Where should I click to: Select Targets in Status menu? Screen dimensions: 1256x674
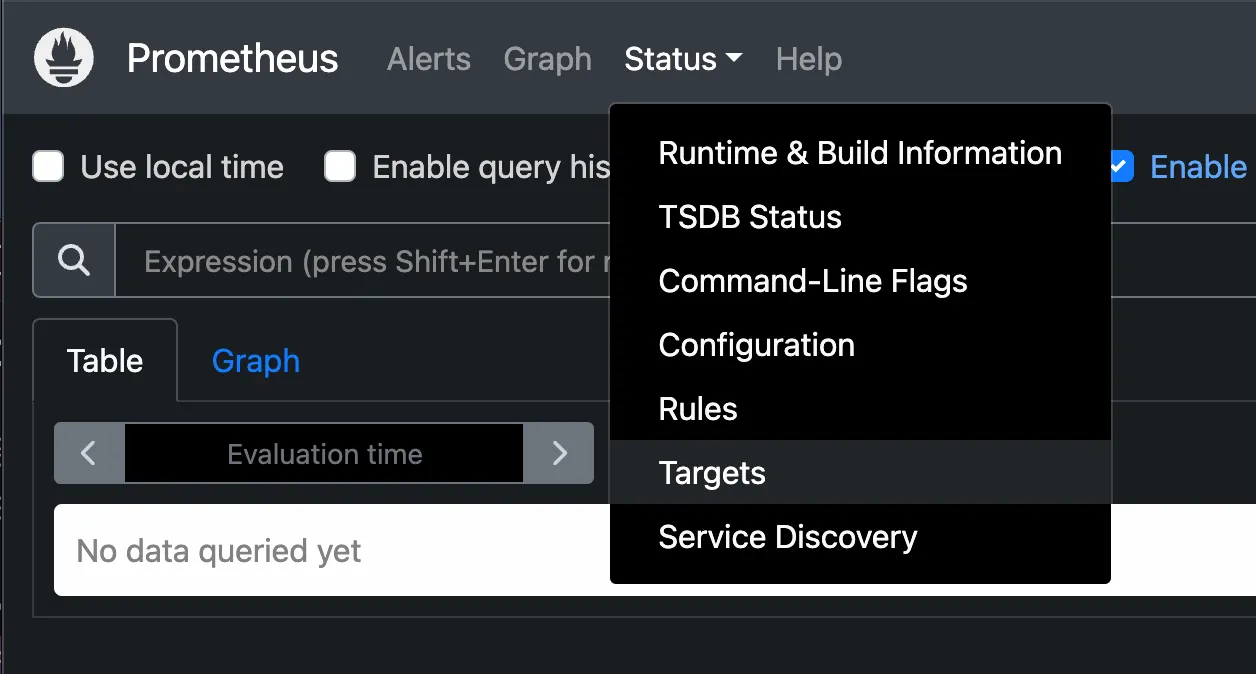pos(712,473)
